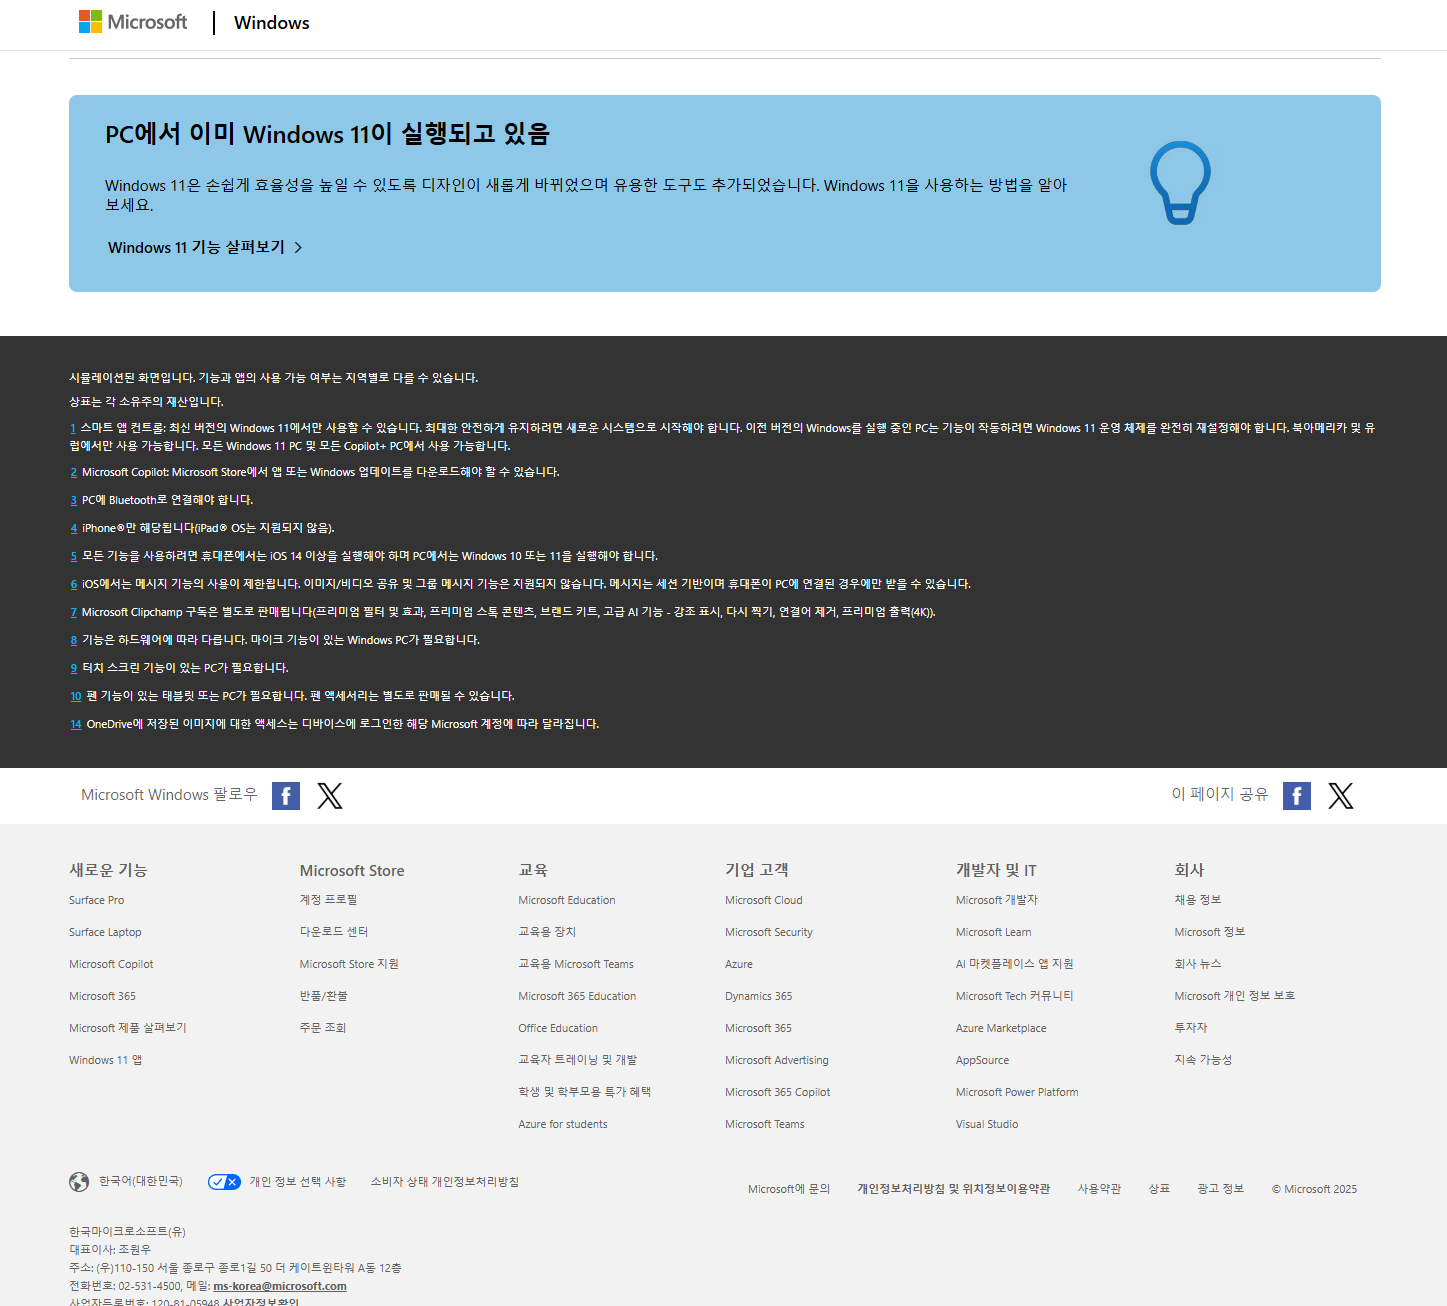The height and width of the screenshot is (1306, 1447).
Task: Open 다운로드 센터 footer link
Action: pyautogui.click(x=334, y=932)
